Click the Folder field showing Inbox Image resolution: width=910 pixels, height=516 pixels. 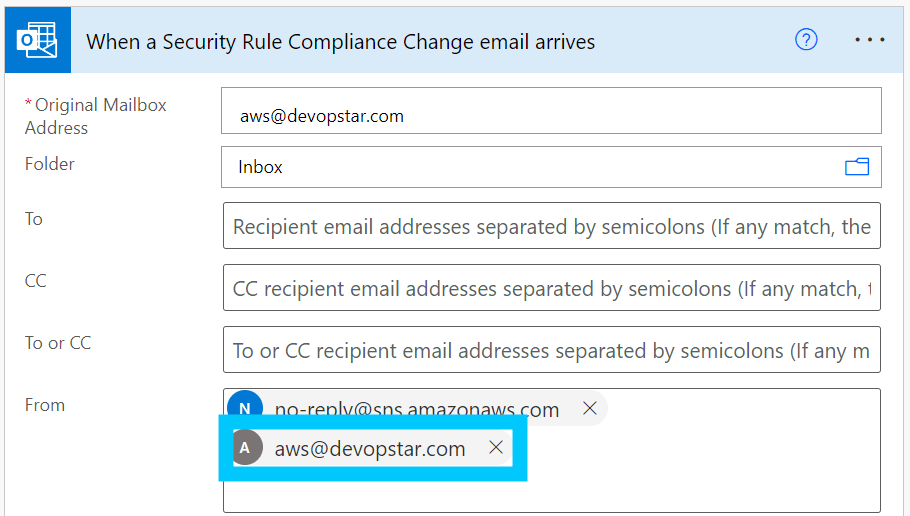[530, 167]
